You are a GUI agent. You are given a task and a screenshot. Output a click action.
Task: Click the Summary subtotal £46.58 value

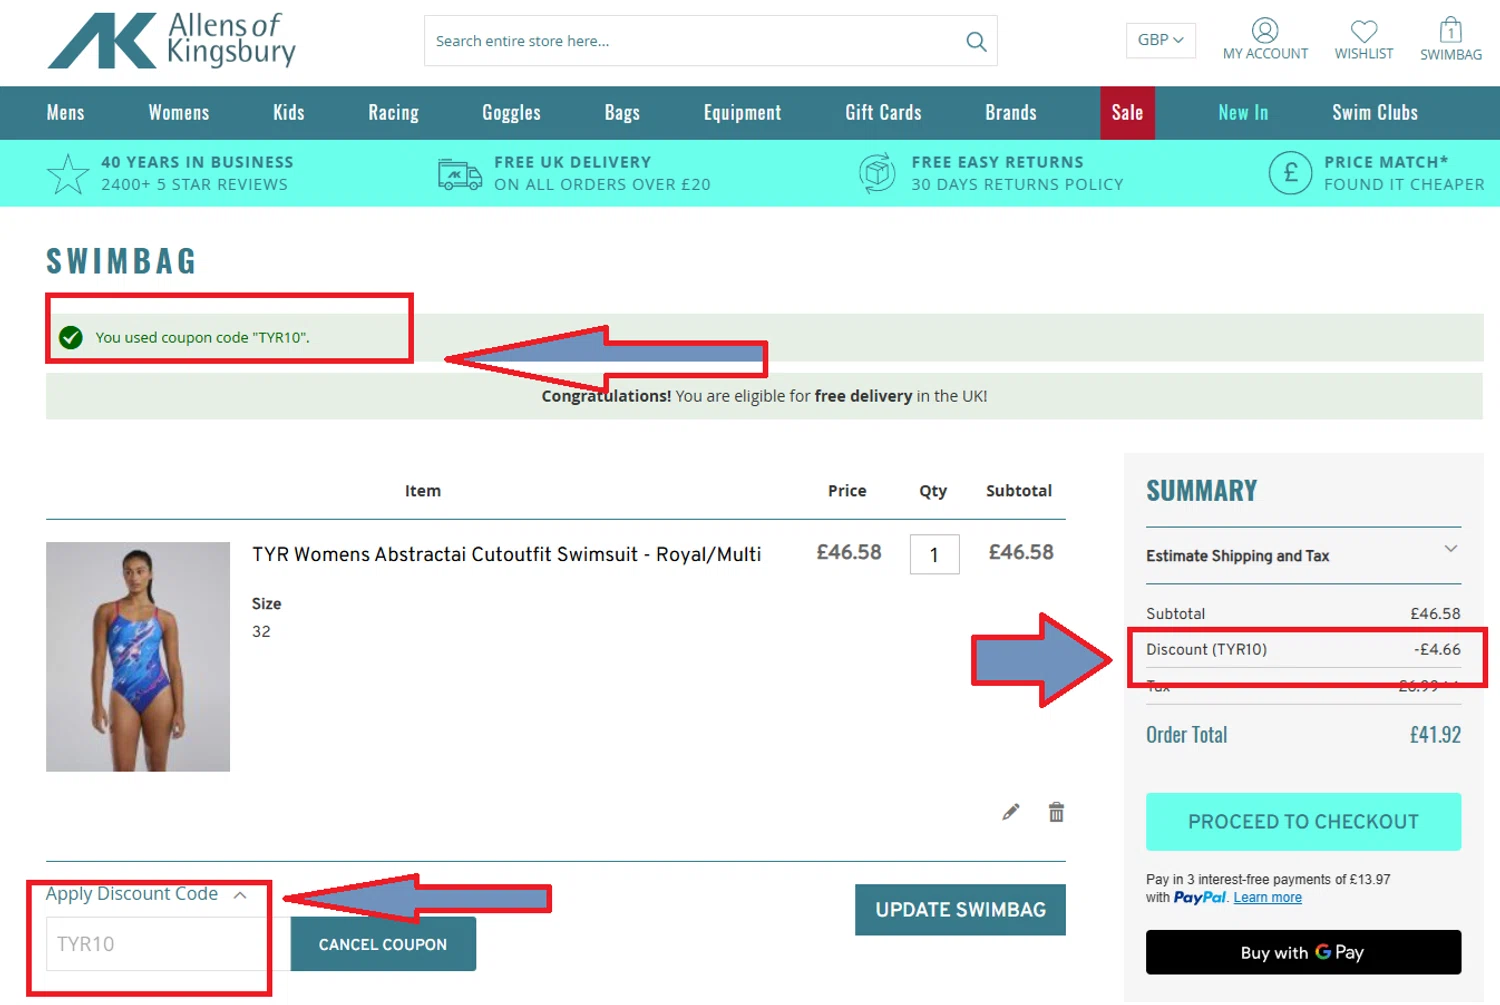pyautogui.click(x=1435, y=614)
